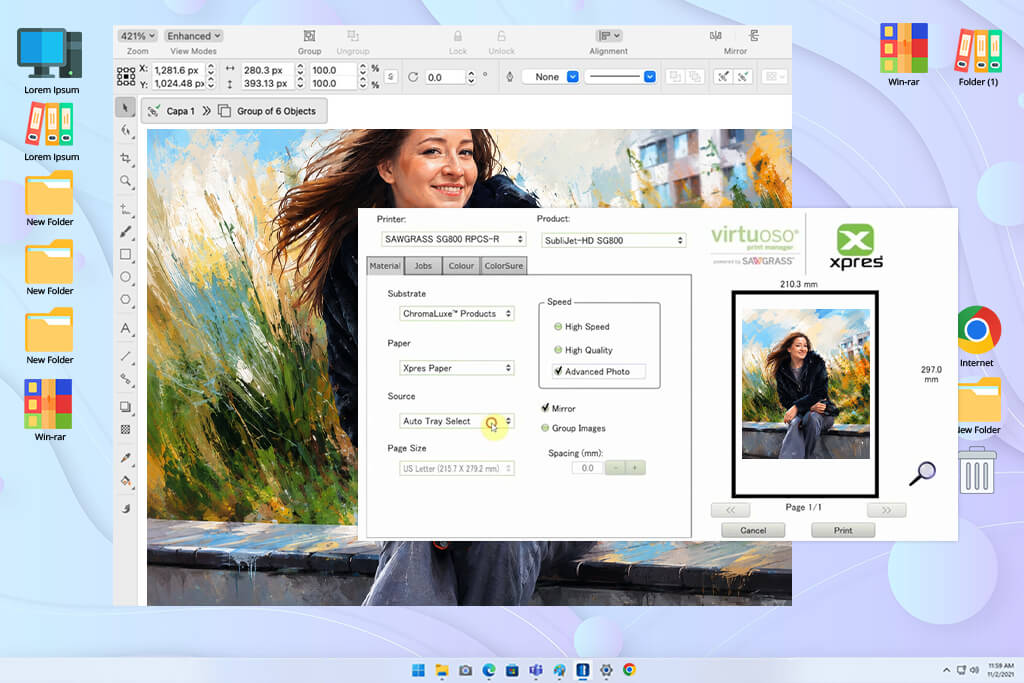Image resolution: width=1024 pixels, height=683 pixels.
Task: Click the Unlock padlock icon
Action: pos(502,36)
